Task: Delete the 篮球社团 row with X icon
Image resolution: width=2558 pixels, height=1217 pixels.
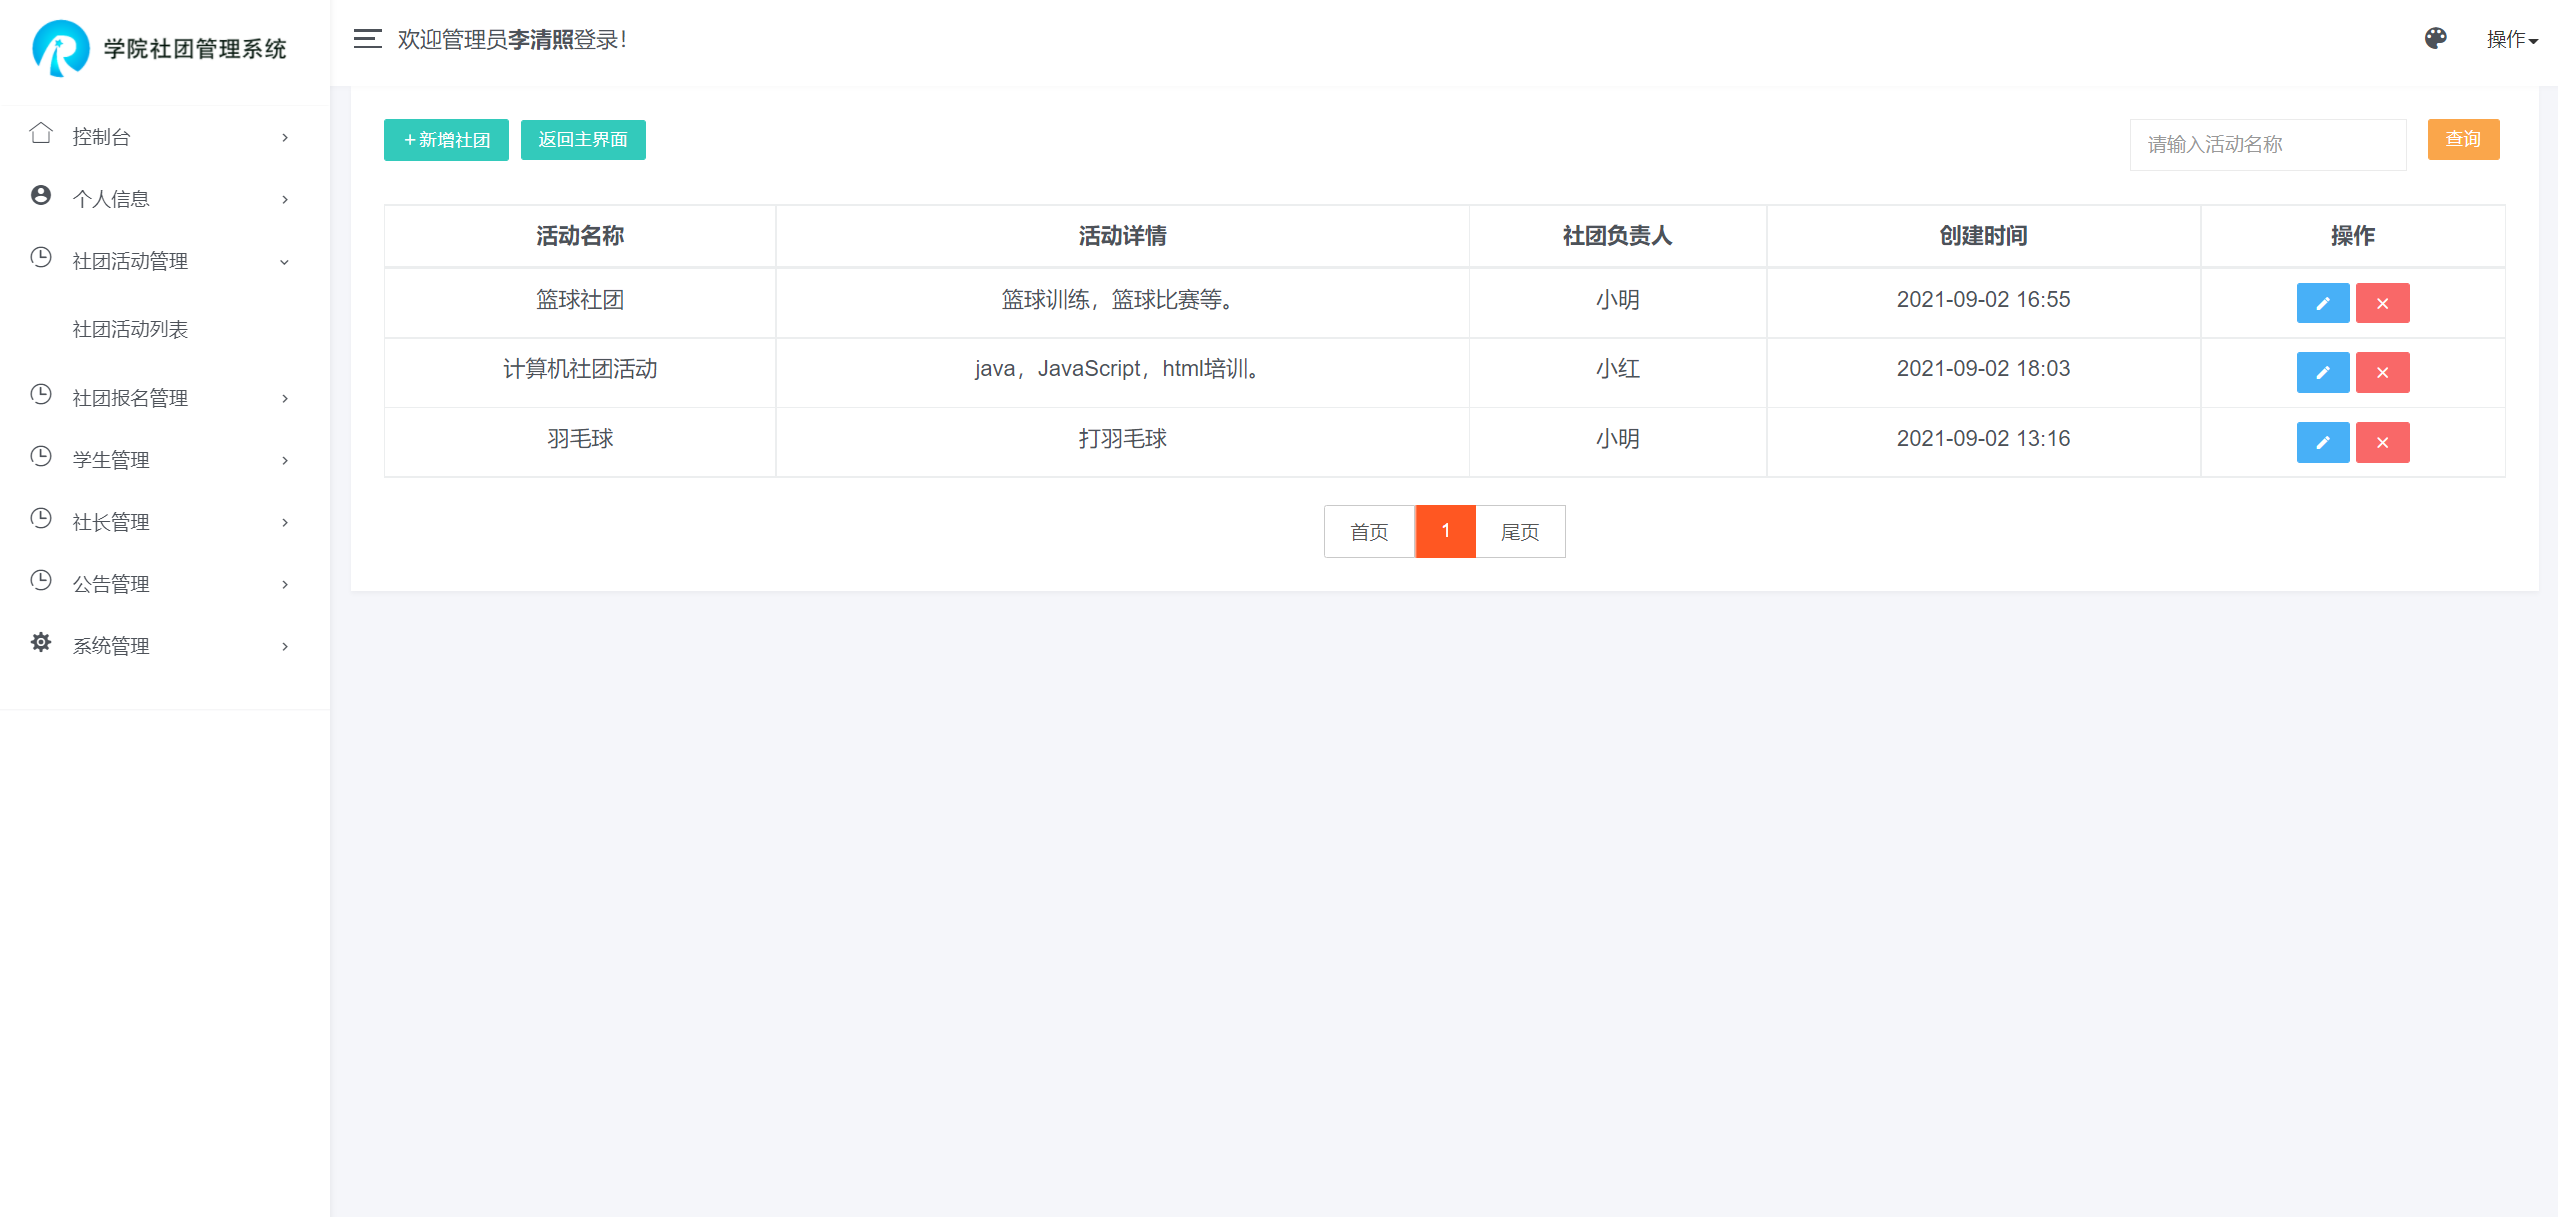Action: 2382,303
